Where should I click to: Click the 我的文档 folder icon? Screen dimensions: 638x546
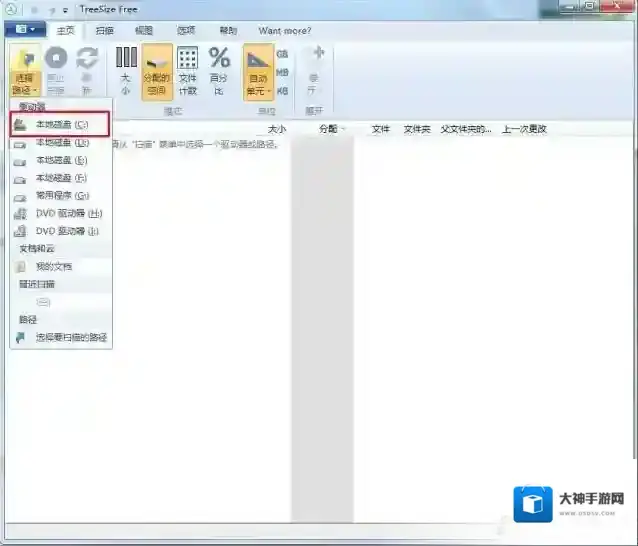click(x=20, y=266)
